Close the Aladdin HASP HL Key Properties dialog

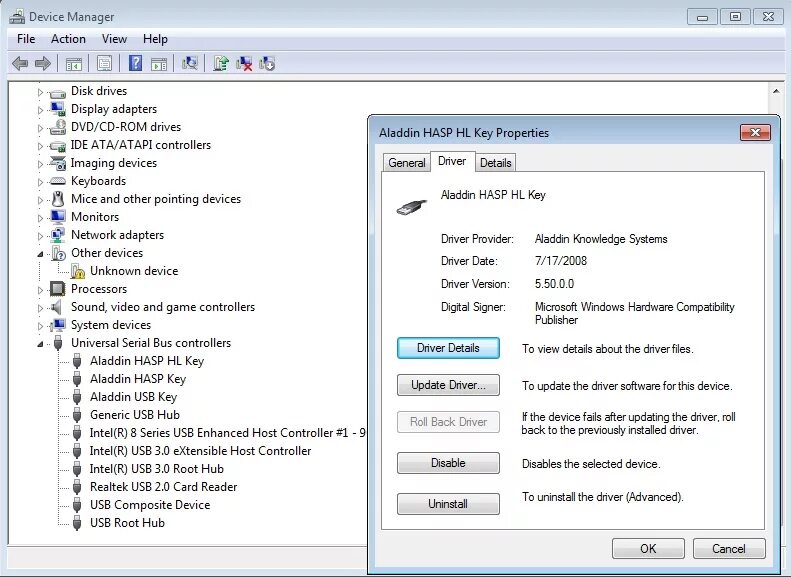coord(755,133)
